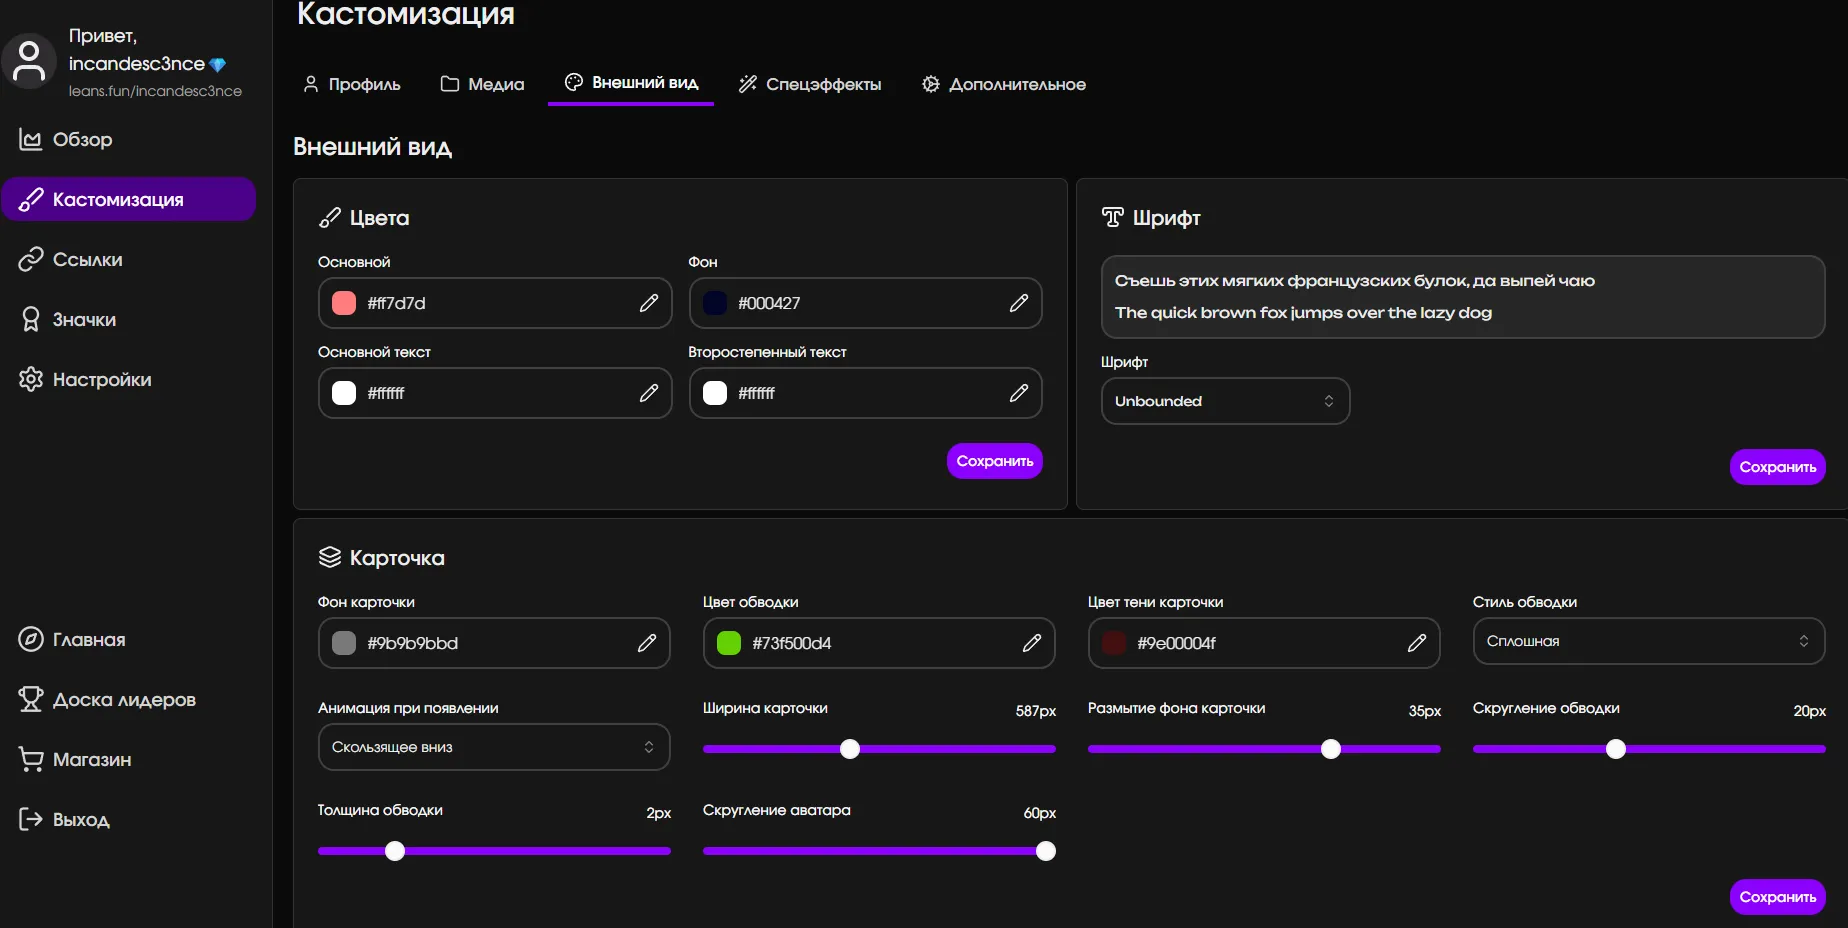
Task: Click Сохранить in the Шрифт panel
Action: tap(1776, 467)
